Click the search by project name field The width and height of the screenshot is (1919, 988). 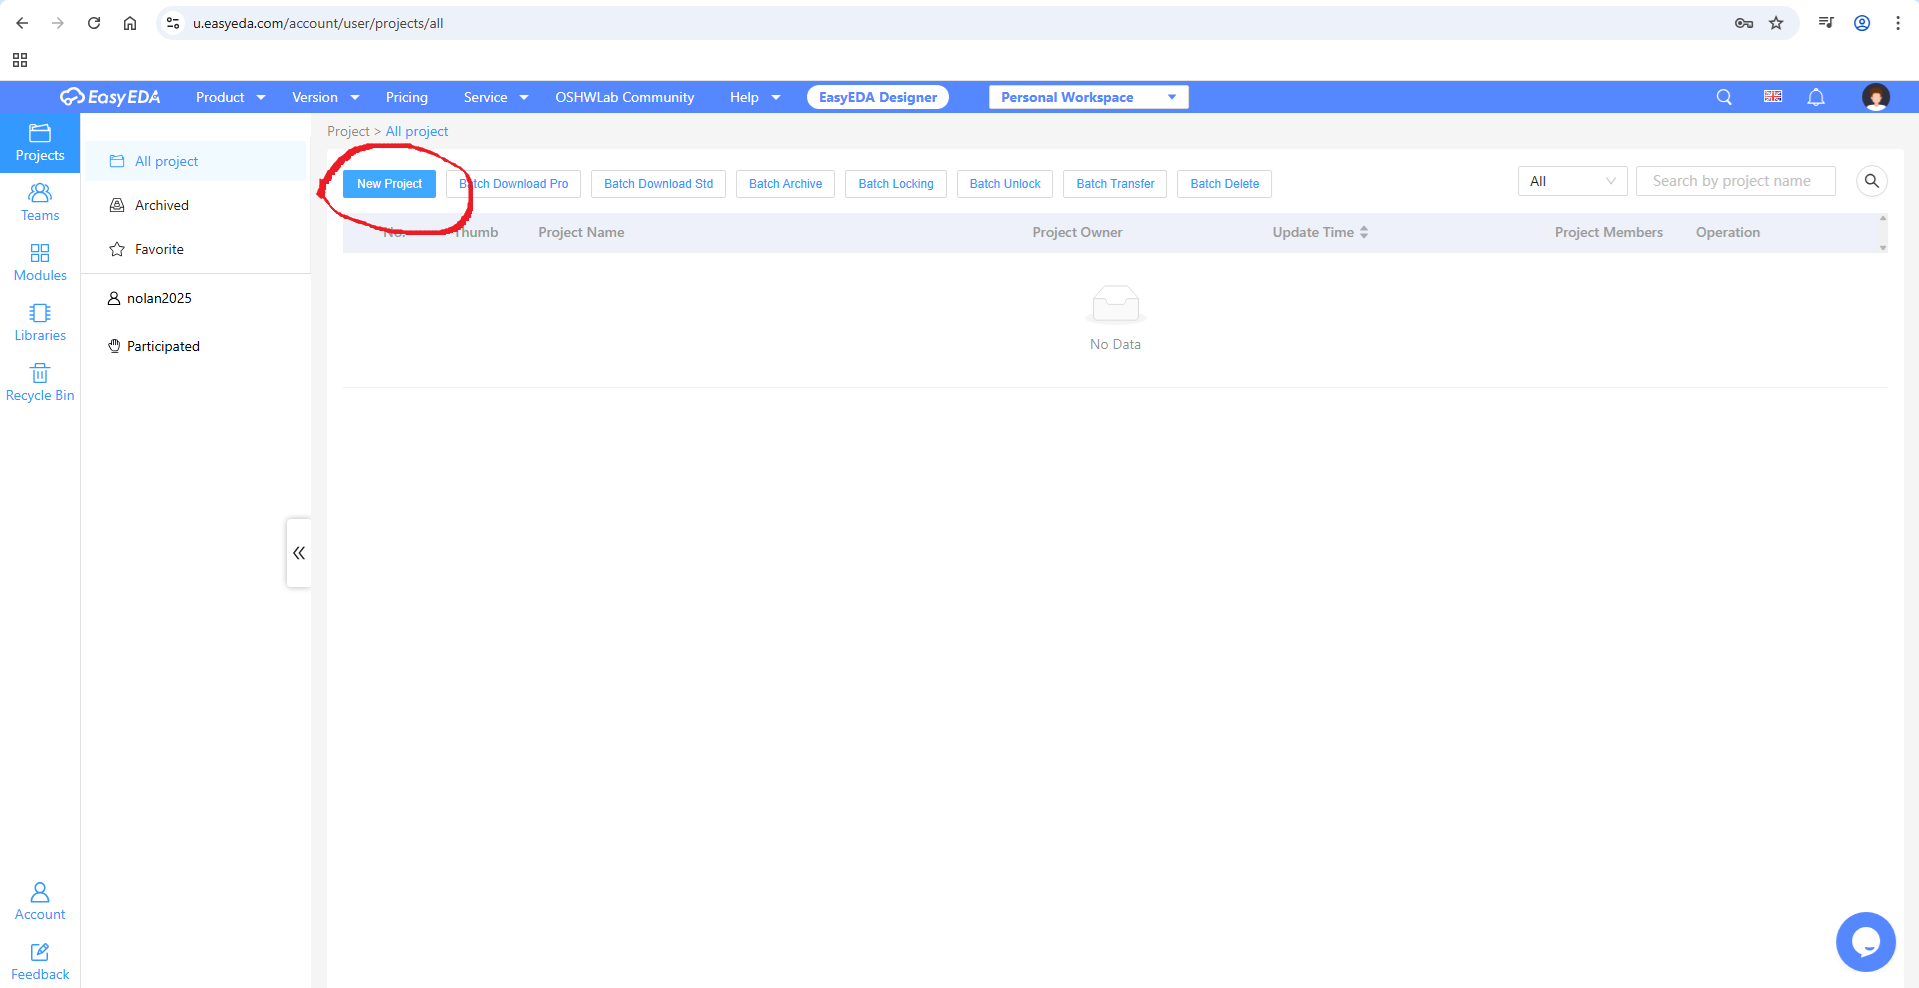1735,181
